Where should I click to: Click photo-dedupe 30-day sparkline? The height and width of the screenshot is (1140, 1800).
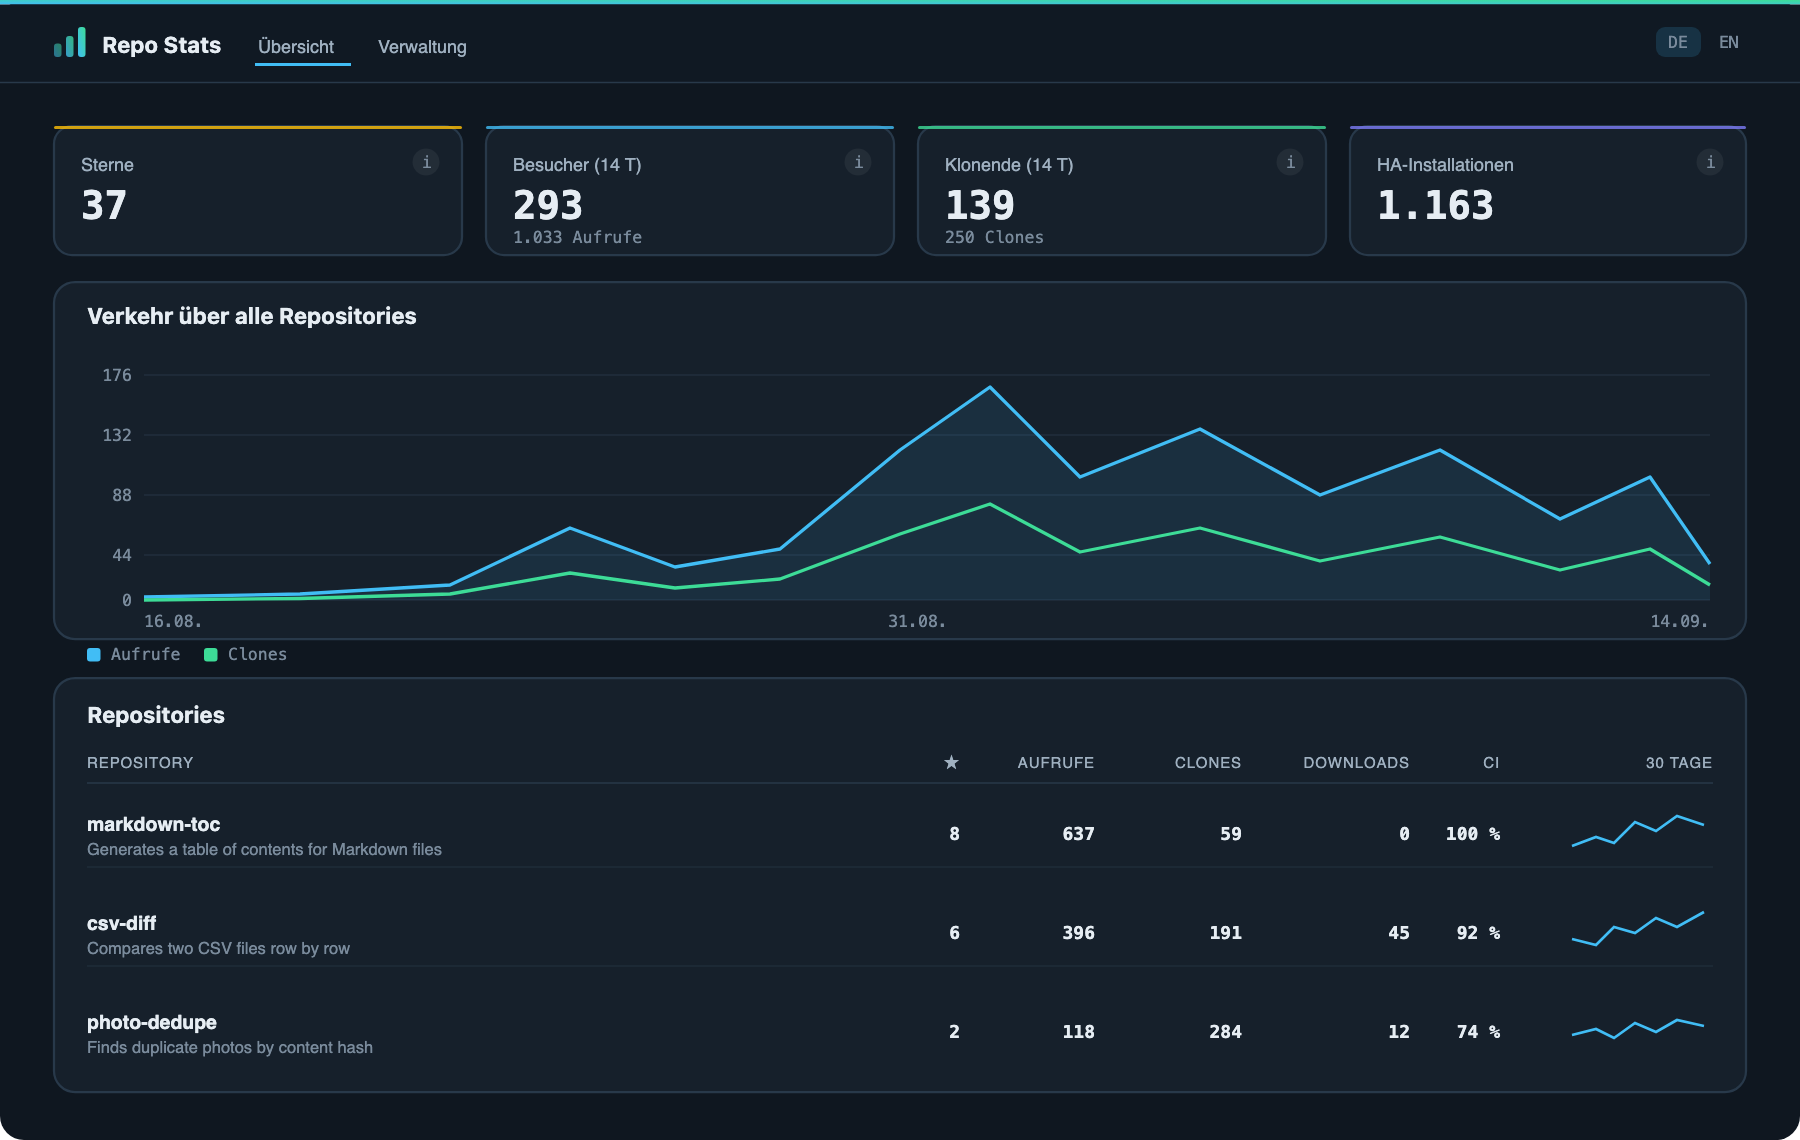[1638, 1029]
